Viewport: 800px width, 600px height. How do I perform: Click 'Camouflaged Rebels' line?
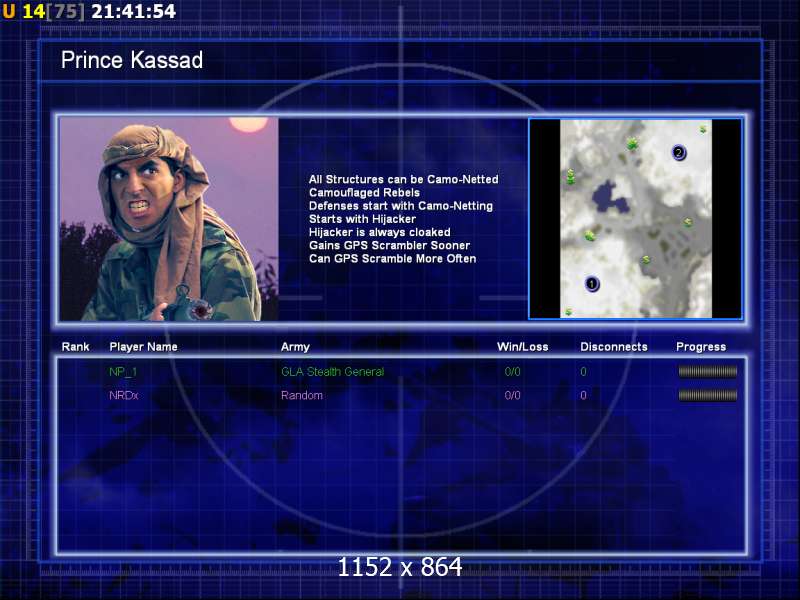(364, 192)
